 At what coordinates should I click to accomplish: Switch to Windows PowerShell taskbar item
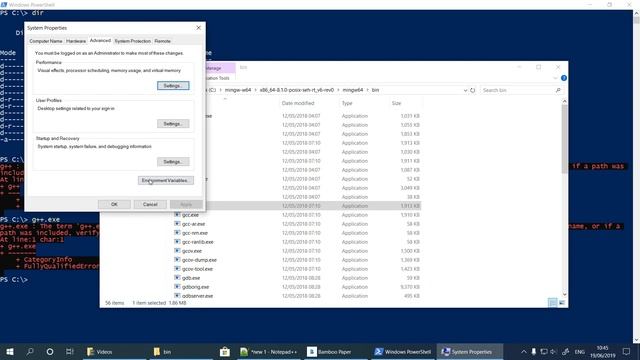click(403, 351)
